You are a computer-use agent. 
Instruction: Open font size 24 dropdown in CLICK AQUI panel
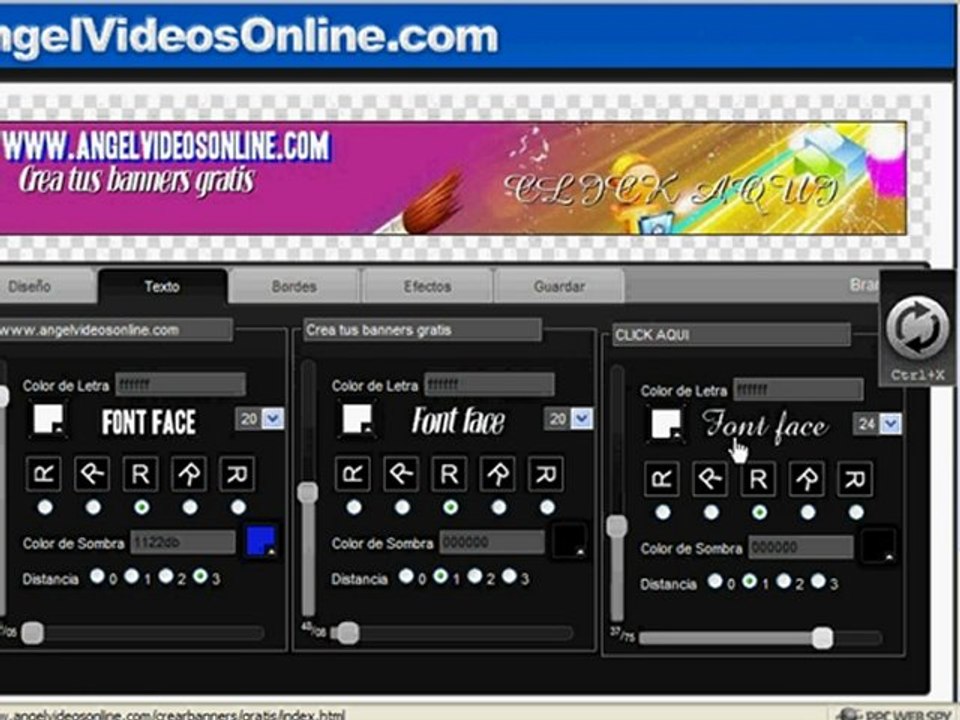click(x=891, y=424)
